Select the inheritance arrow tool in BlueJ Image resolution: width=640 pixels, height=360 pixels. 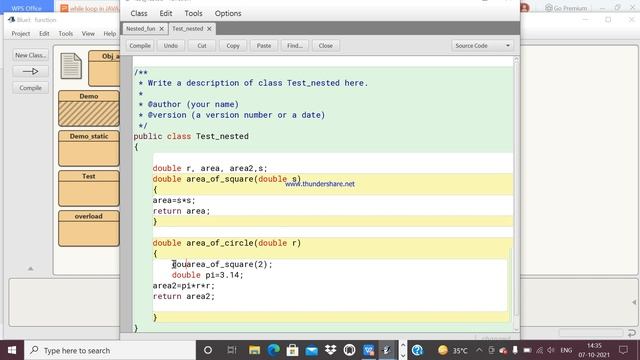click(31, 71)
